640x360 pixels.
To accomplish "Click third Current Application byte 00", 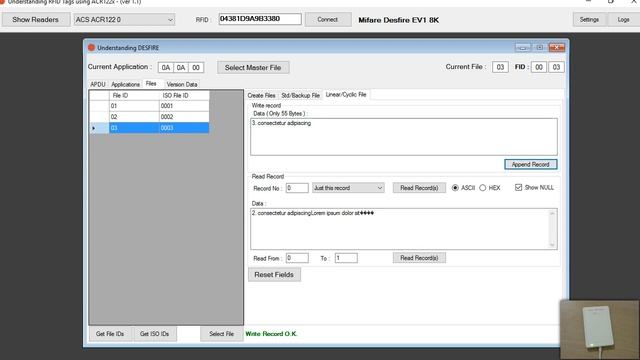I will pyautogui.click(x=196, y=68).
